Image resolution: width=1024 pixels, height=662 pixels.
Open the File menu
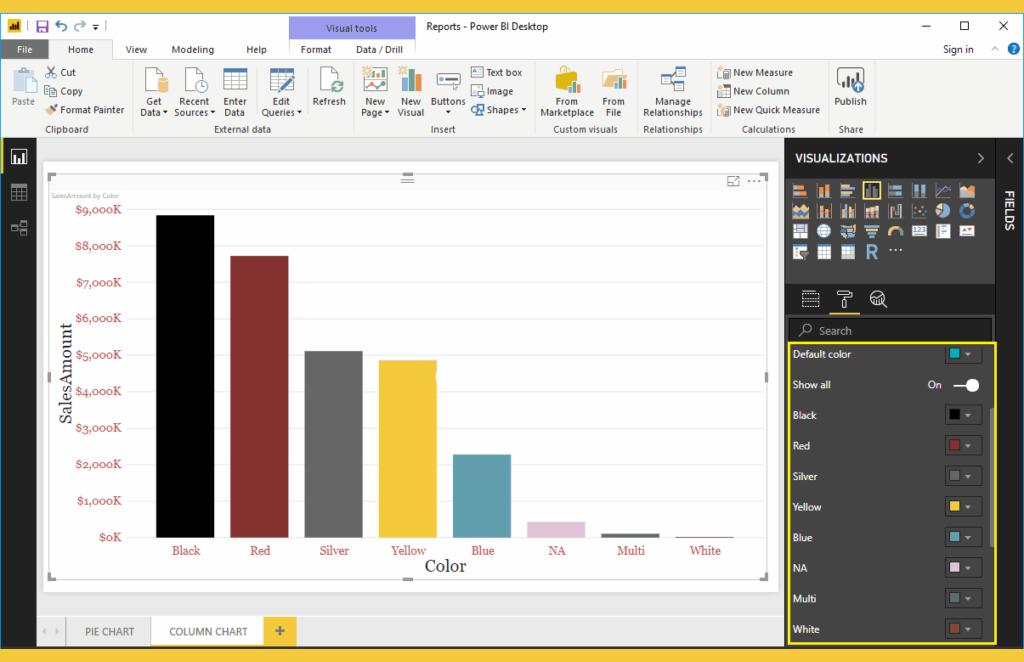click(x=24, y=50)
